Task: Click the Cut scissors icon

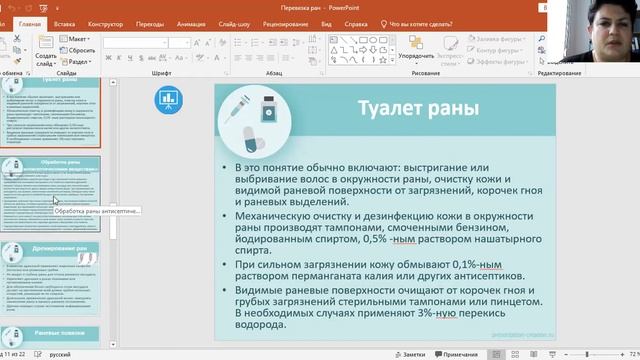Action: 17,38
